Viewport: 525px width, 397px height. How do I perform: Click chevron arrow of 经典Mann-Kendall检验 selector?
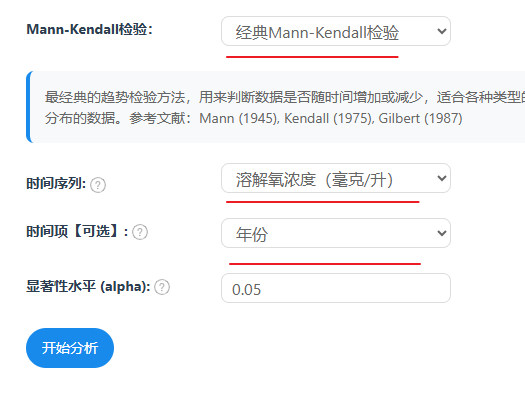click(x=442, y=31)
